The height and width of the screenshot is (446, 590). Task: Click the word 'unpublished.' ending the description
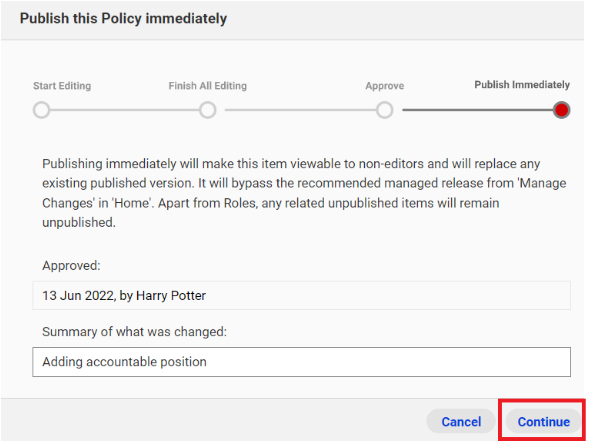79,222
